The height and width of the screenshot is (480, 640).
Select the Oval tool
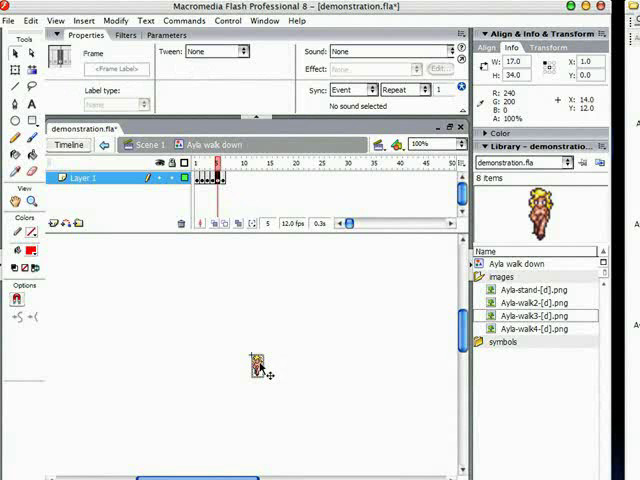point(16,121)
